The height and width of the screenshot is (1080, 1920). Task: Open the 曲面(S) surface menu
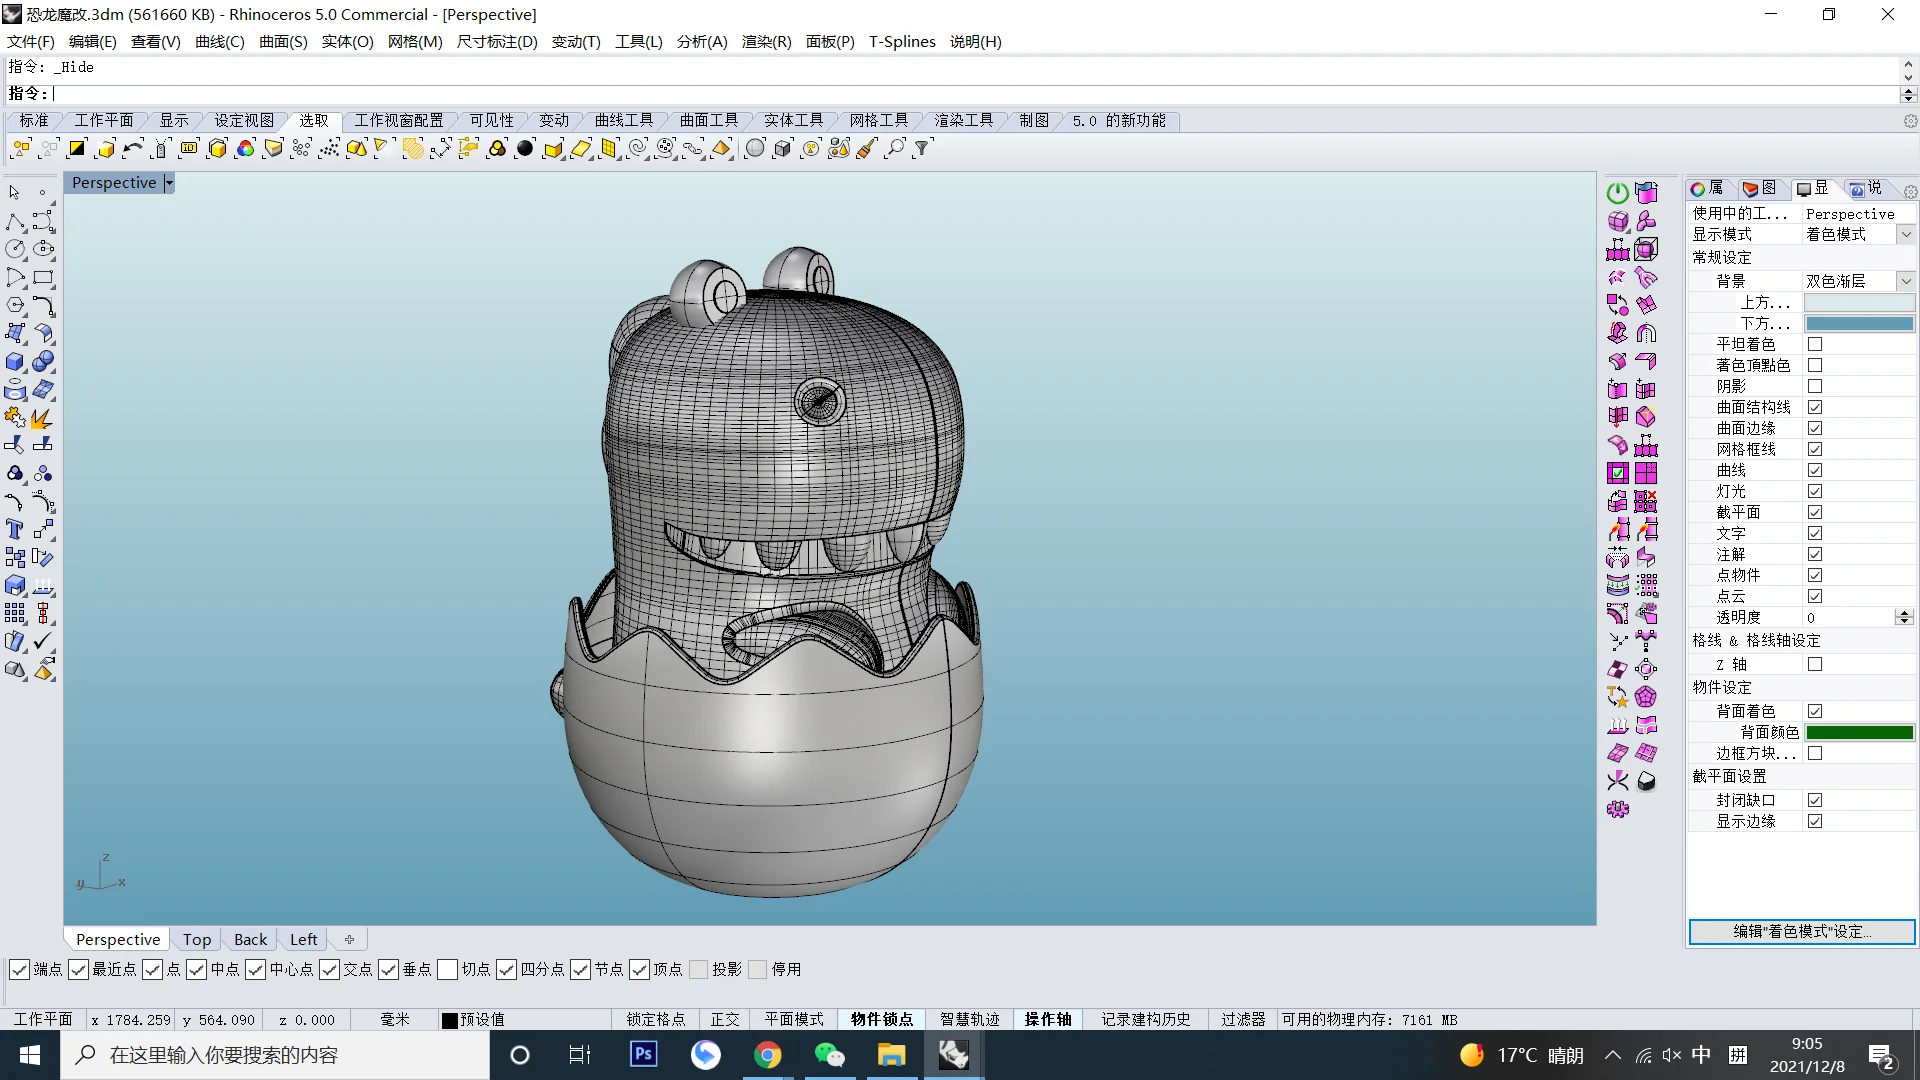[283, 41]
